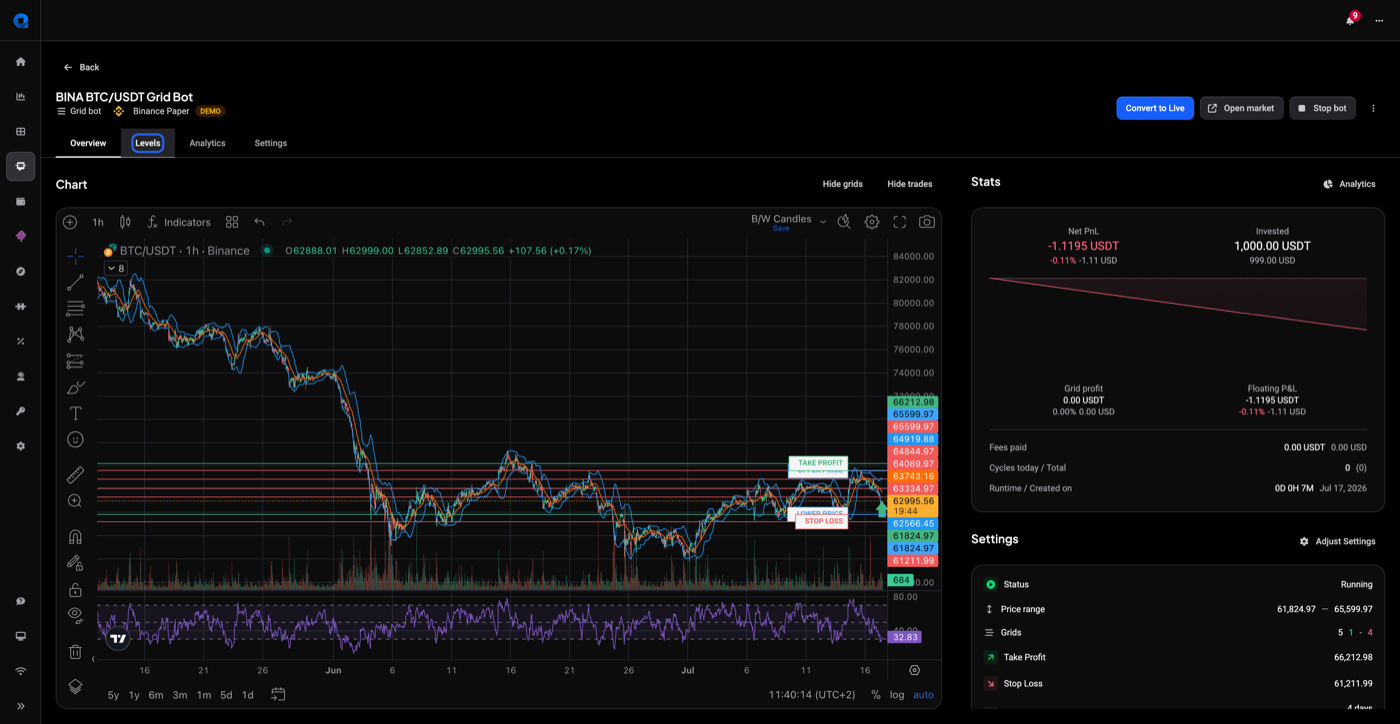This screenshot has width=1400, height=724.
Task: Open the top-right ellipsis menu
Action: coord(1379,20)
